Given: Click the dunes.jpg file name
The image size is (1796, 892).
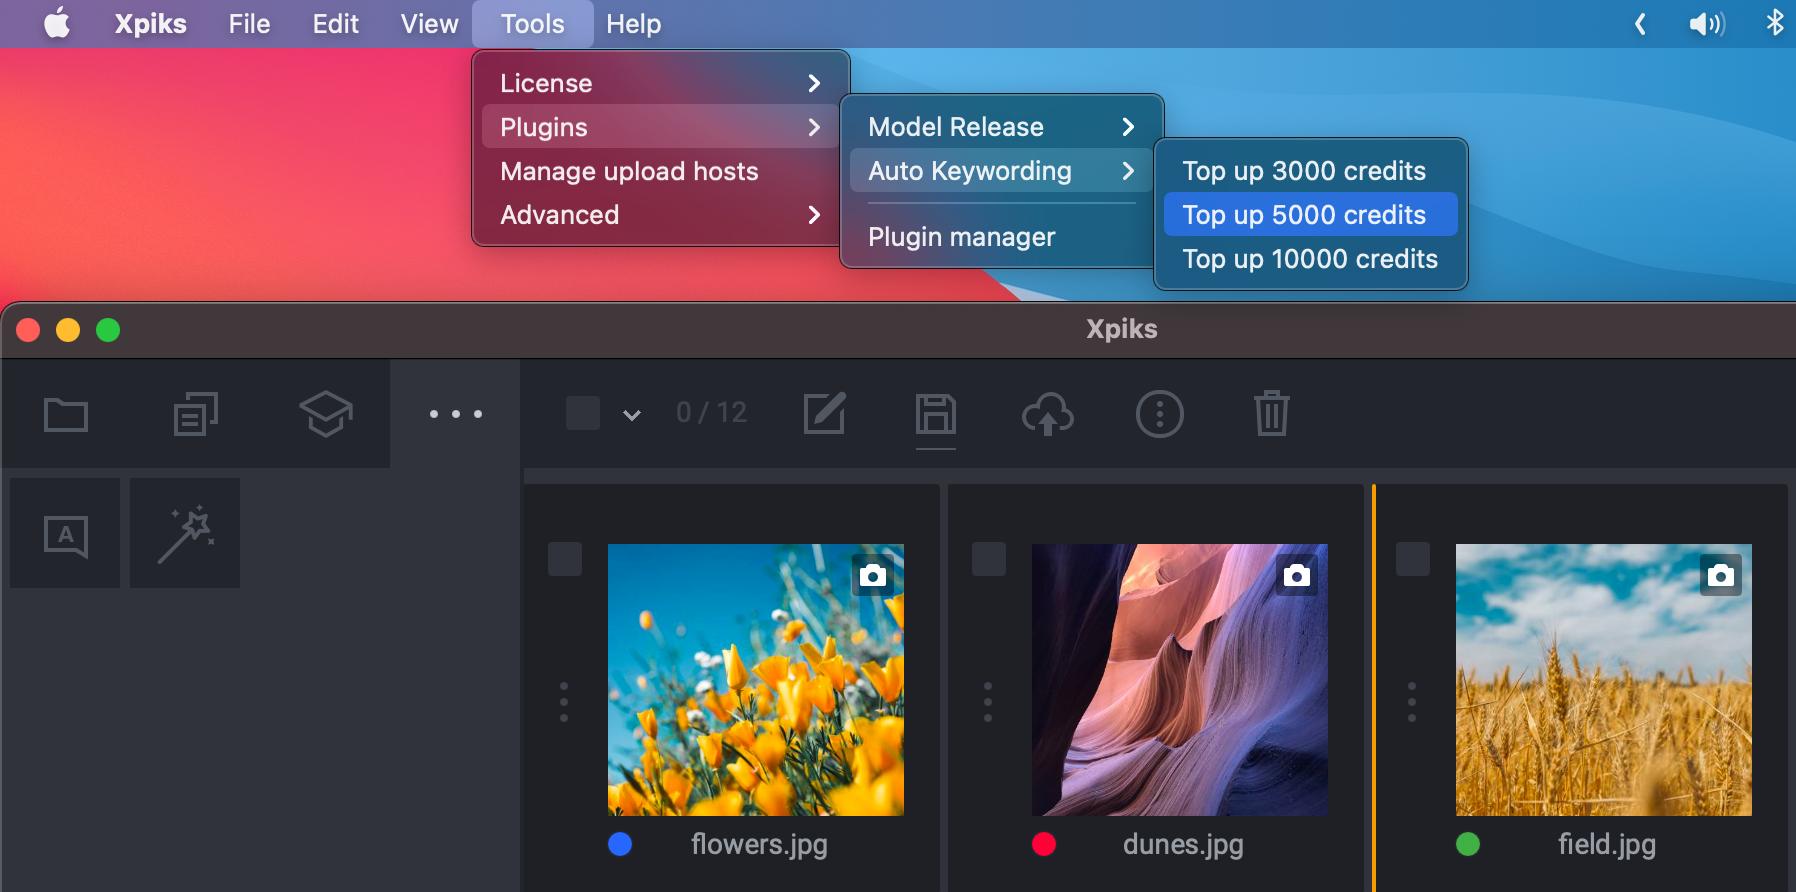Looking at the screenshot, I should (x=1183, y=845).
